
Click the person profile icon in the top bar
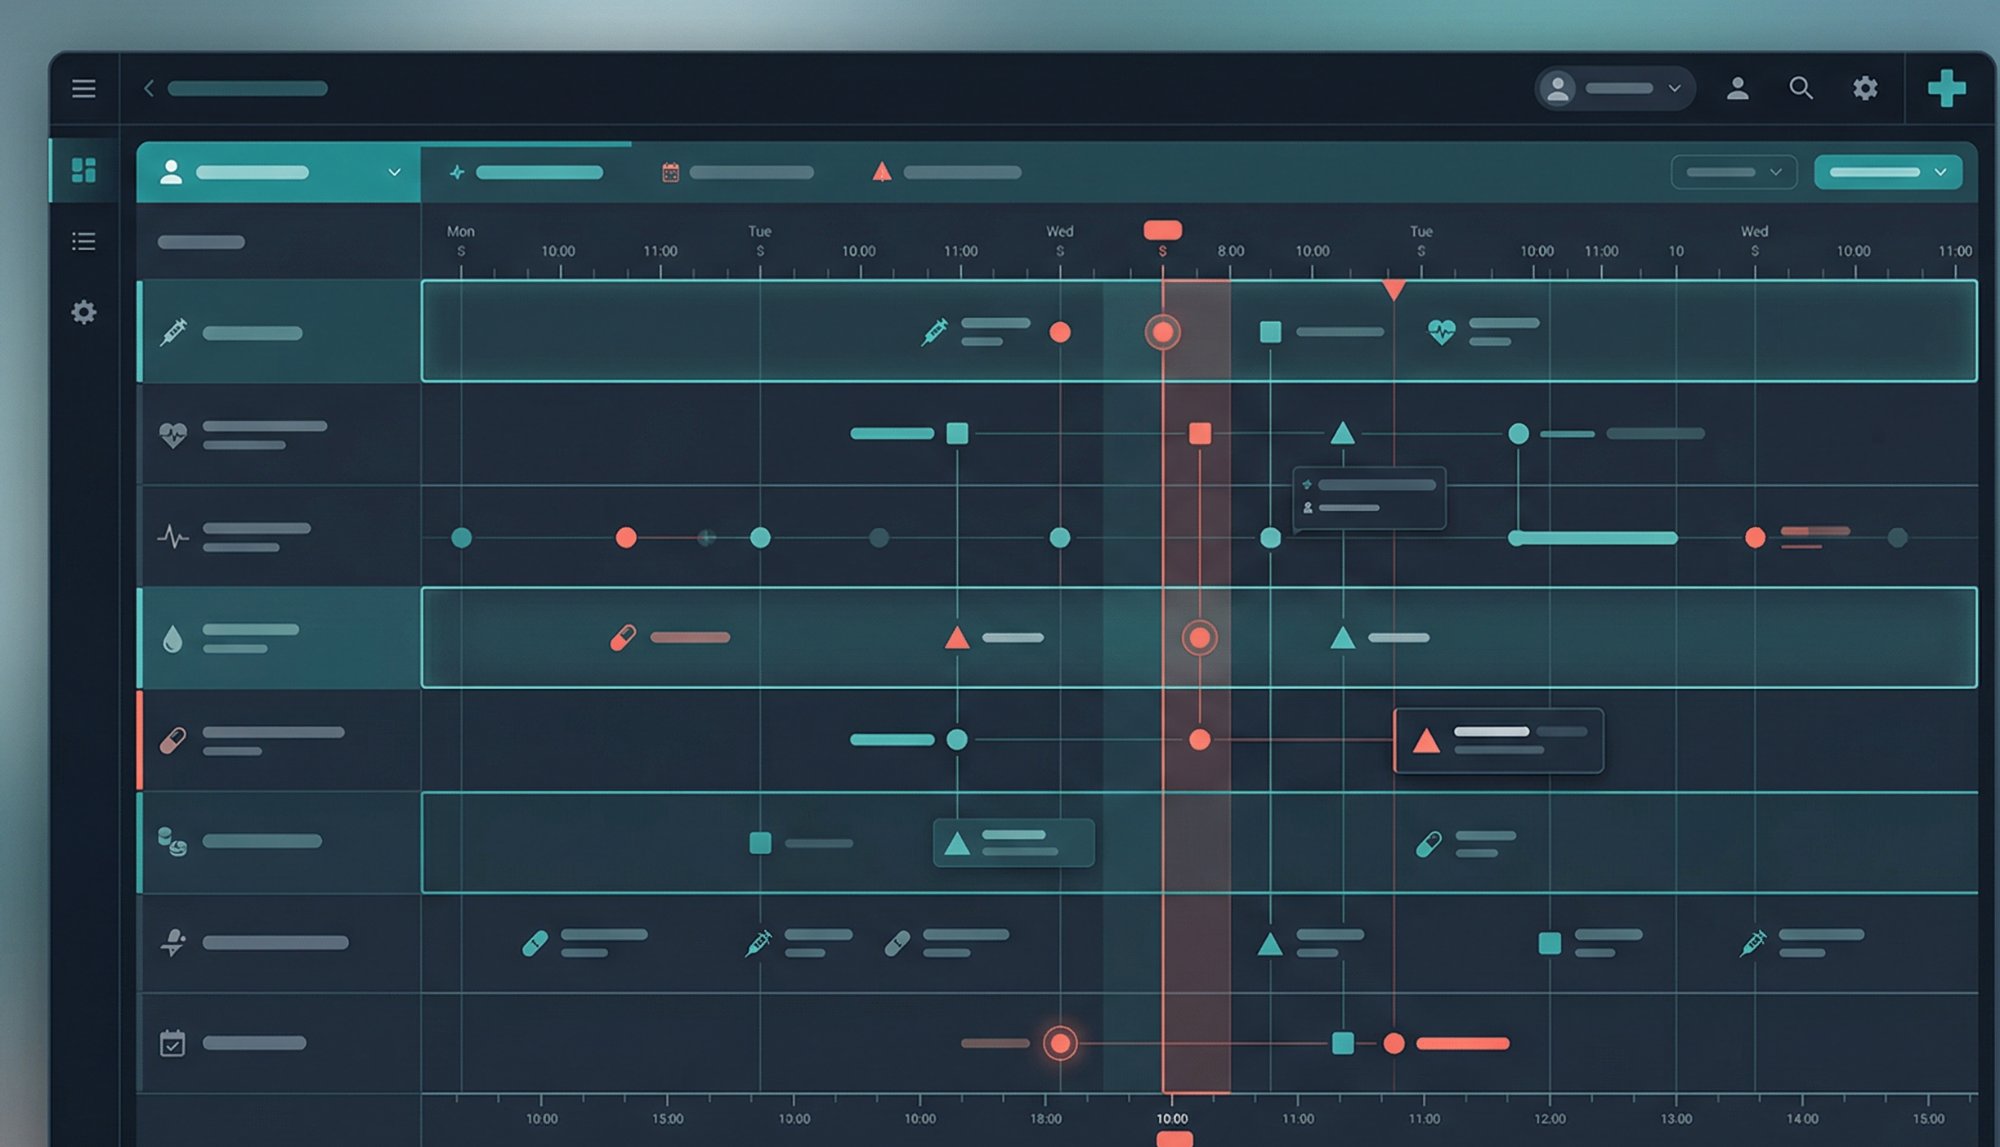click(1738, 88)
